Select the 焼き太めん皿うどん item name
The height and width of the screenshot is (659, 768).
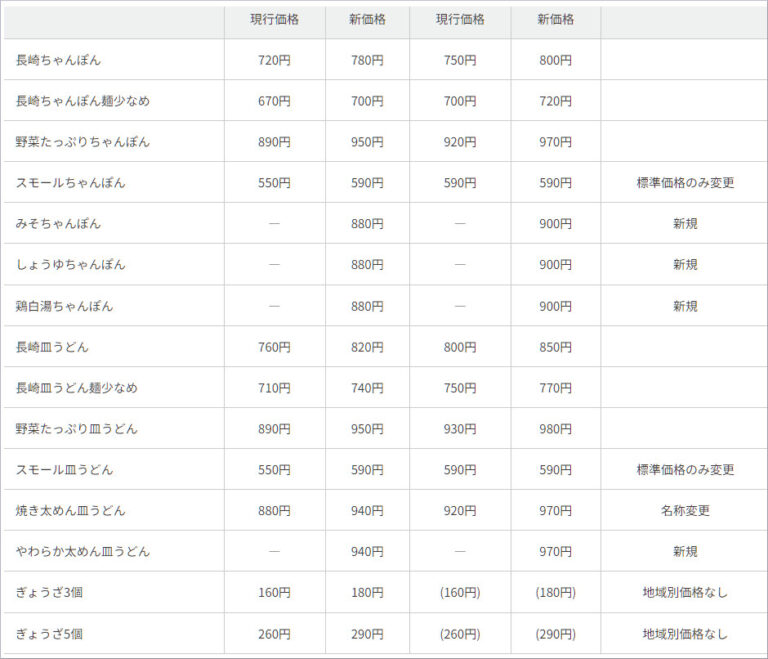[x=71, y=511]
